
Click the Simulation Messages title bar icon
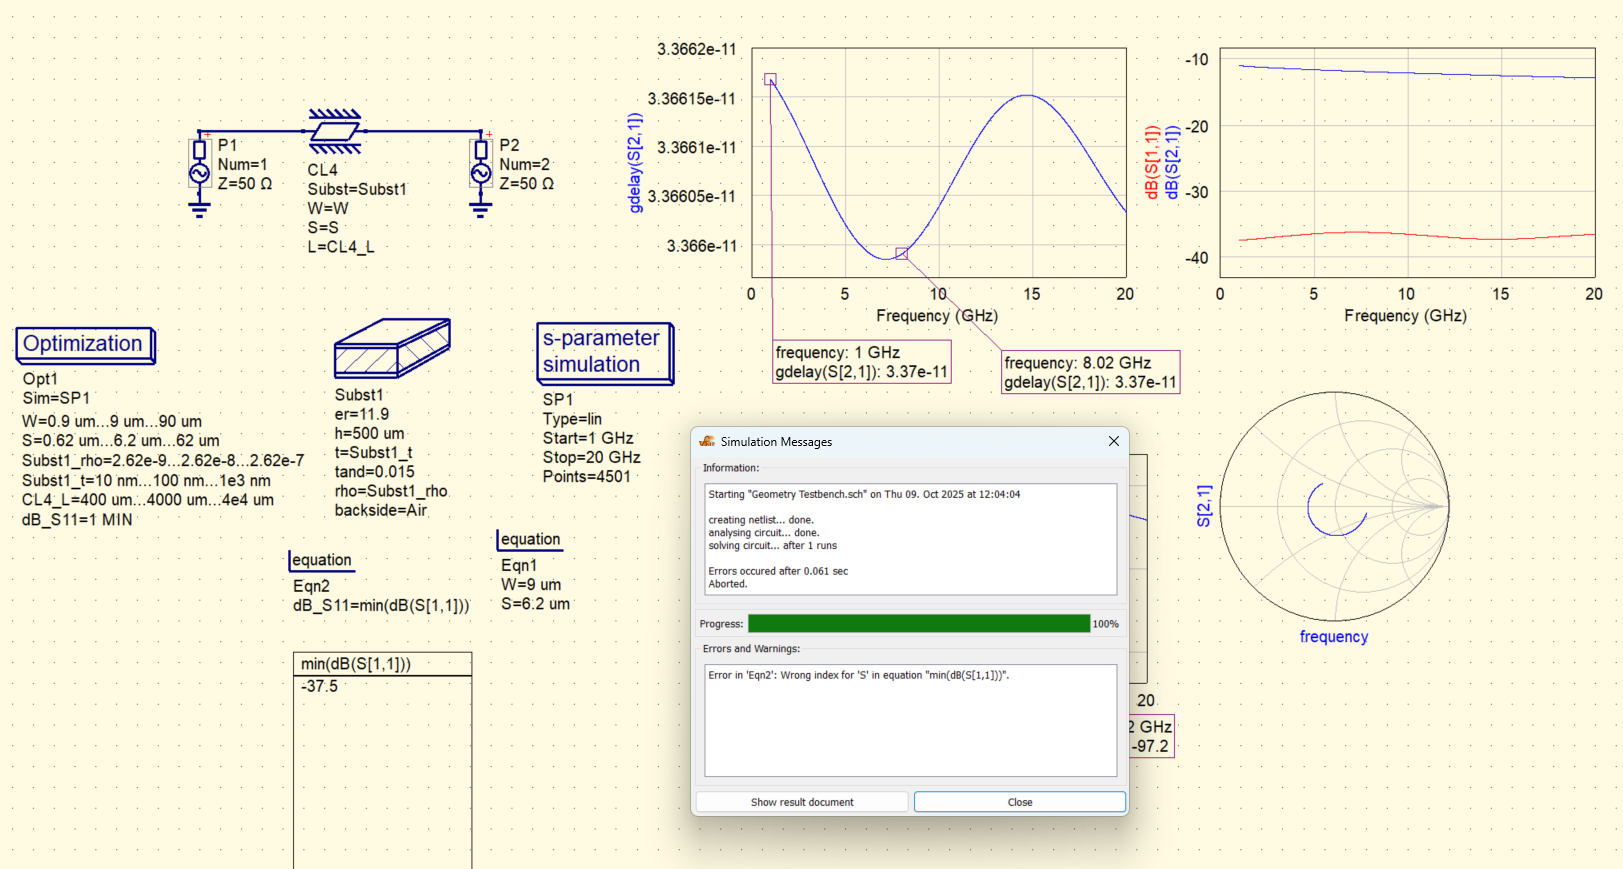(x=708, y=441)
